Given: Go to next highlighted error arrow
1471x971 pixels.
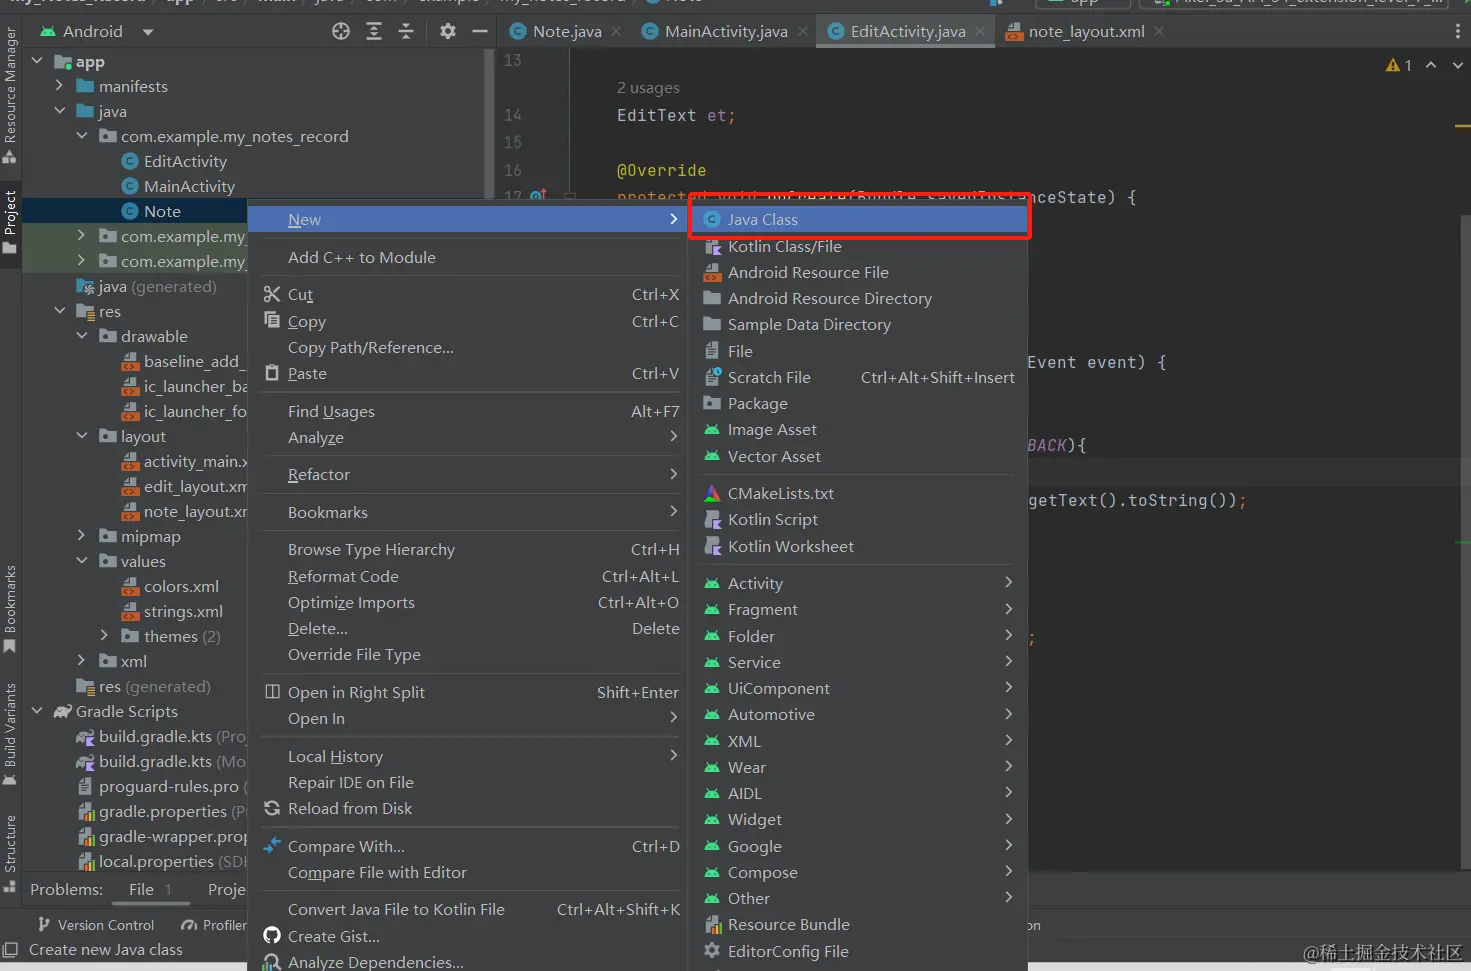Looking at the screenshot, I should point(1457,65).
